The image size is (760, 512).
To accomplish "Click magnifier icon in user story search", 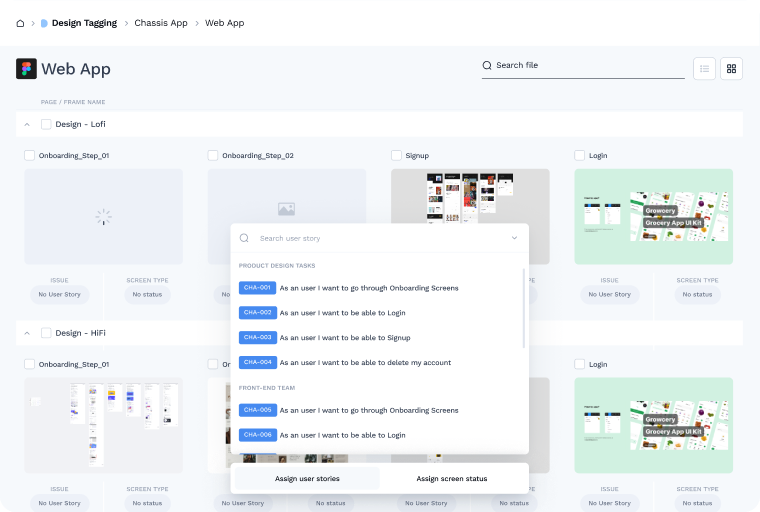I will click(244, 238).
